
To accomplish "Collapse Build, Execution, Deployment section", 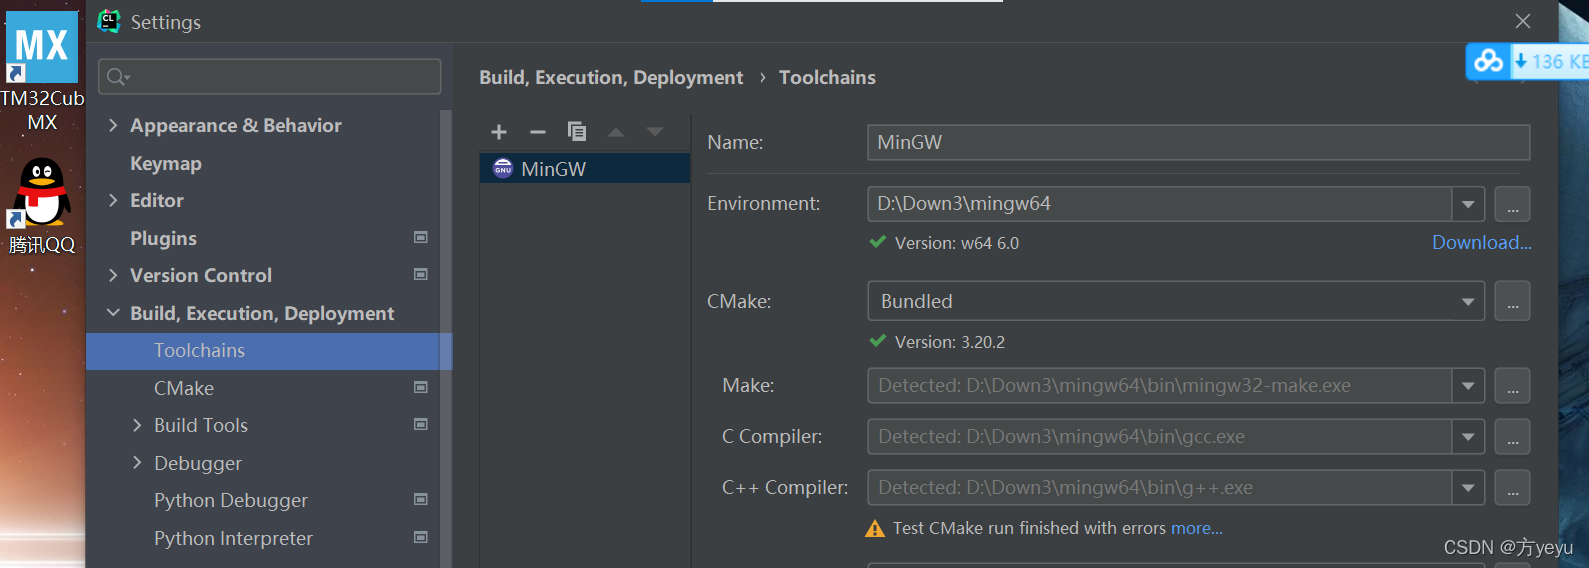I will click(x=113, y=313).
